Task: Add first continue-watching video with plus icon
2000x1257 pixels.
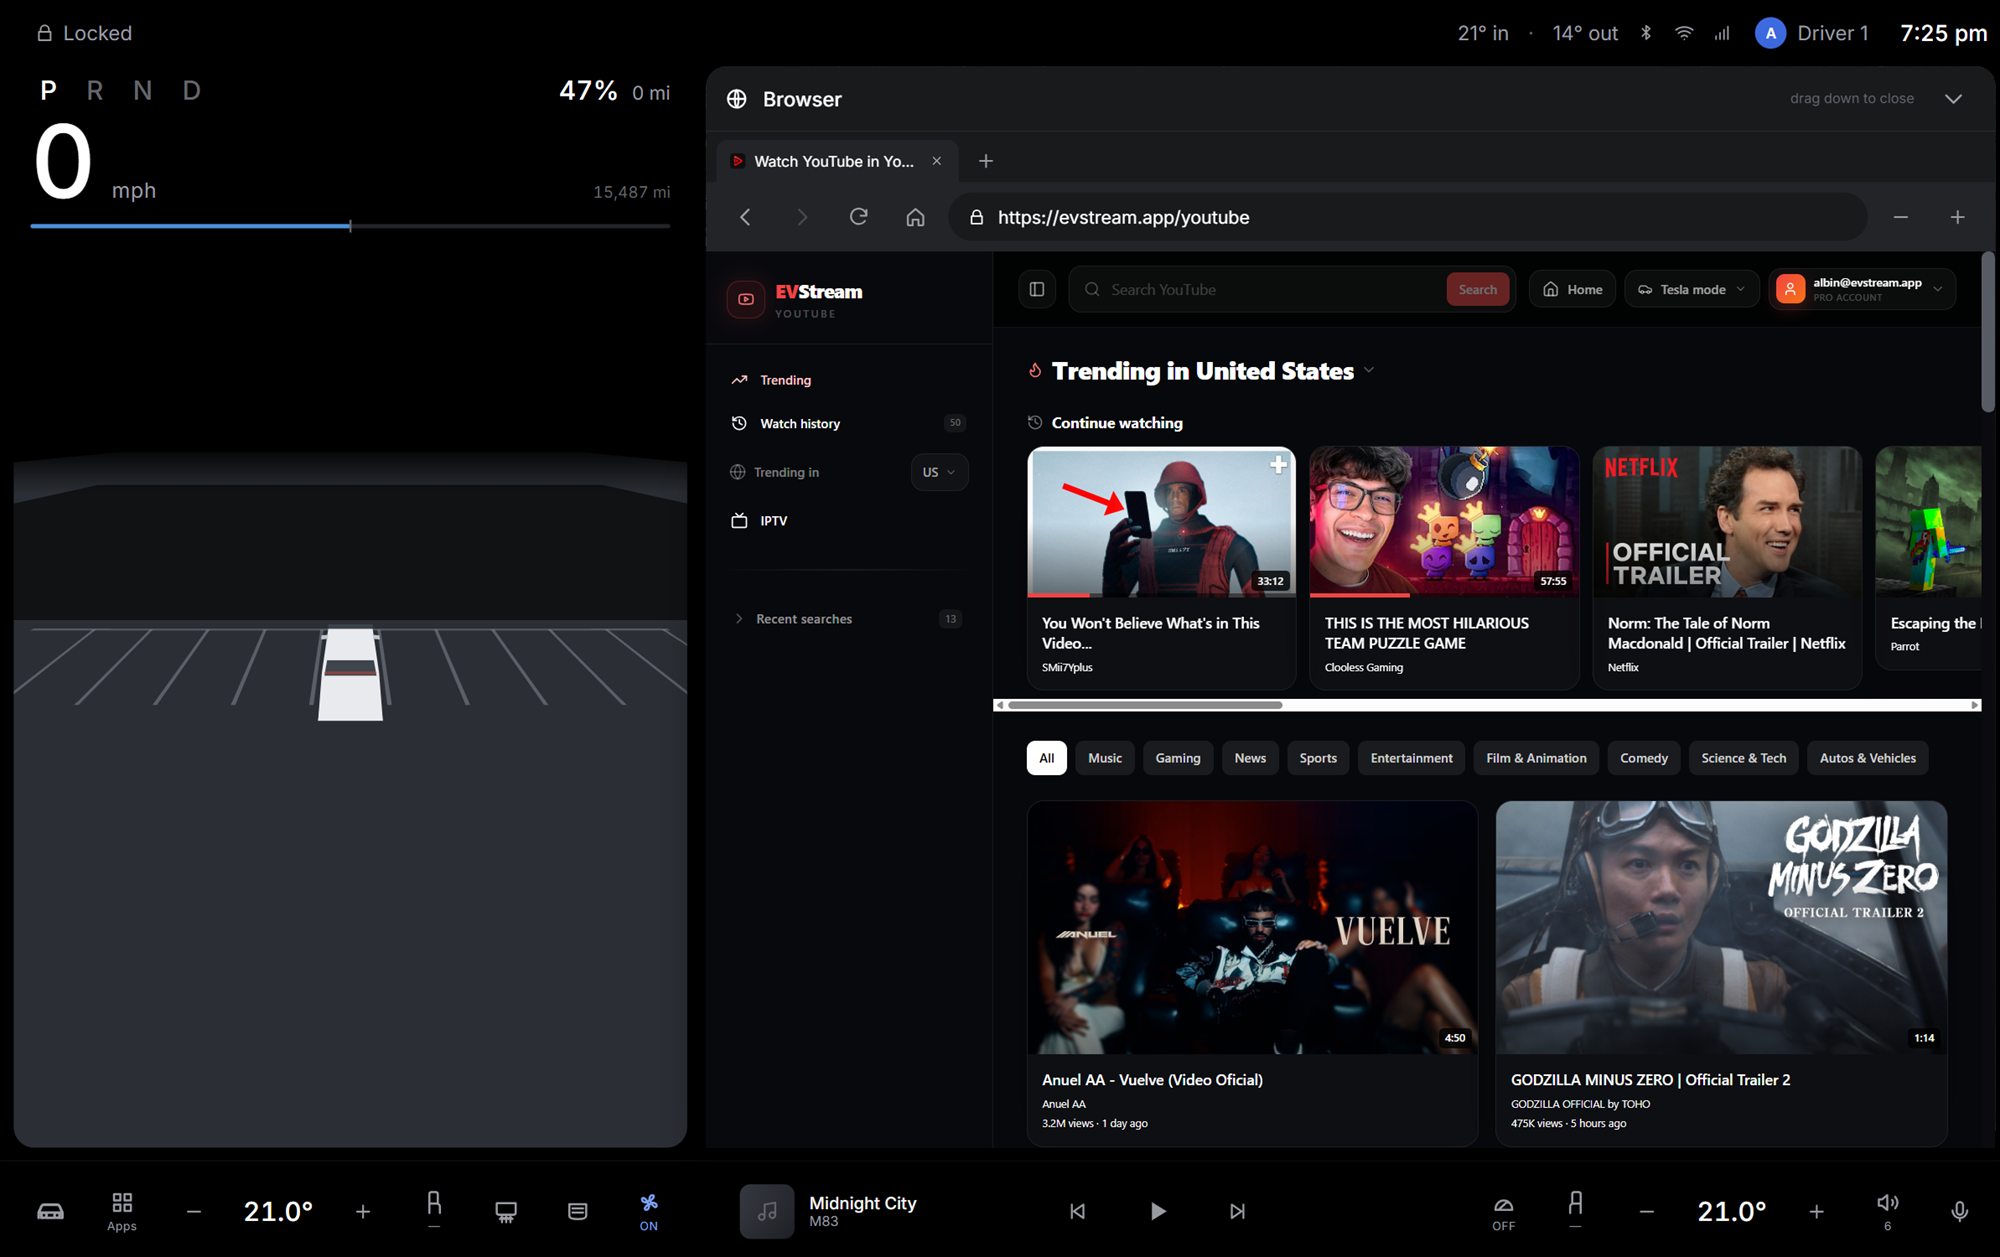Action: (x=1277, y=465)
